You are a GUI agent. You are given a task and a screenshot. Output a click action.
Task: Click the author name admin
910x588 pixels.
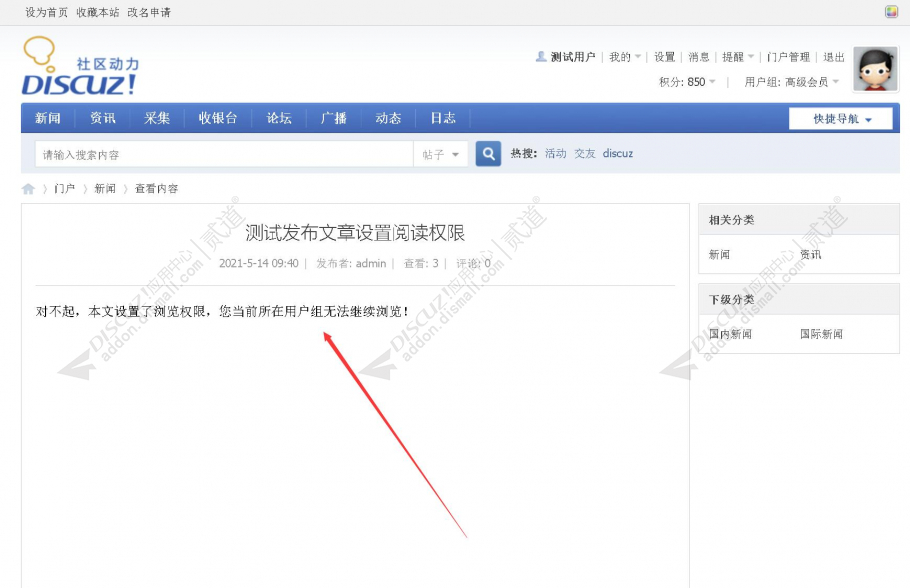coord(371,264)
